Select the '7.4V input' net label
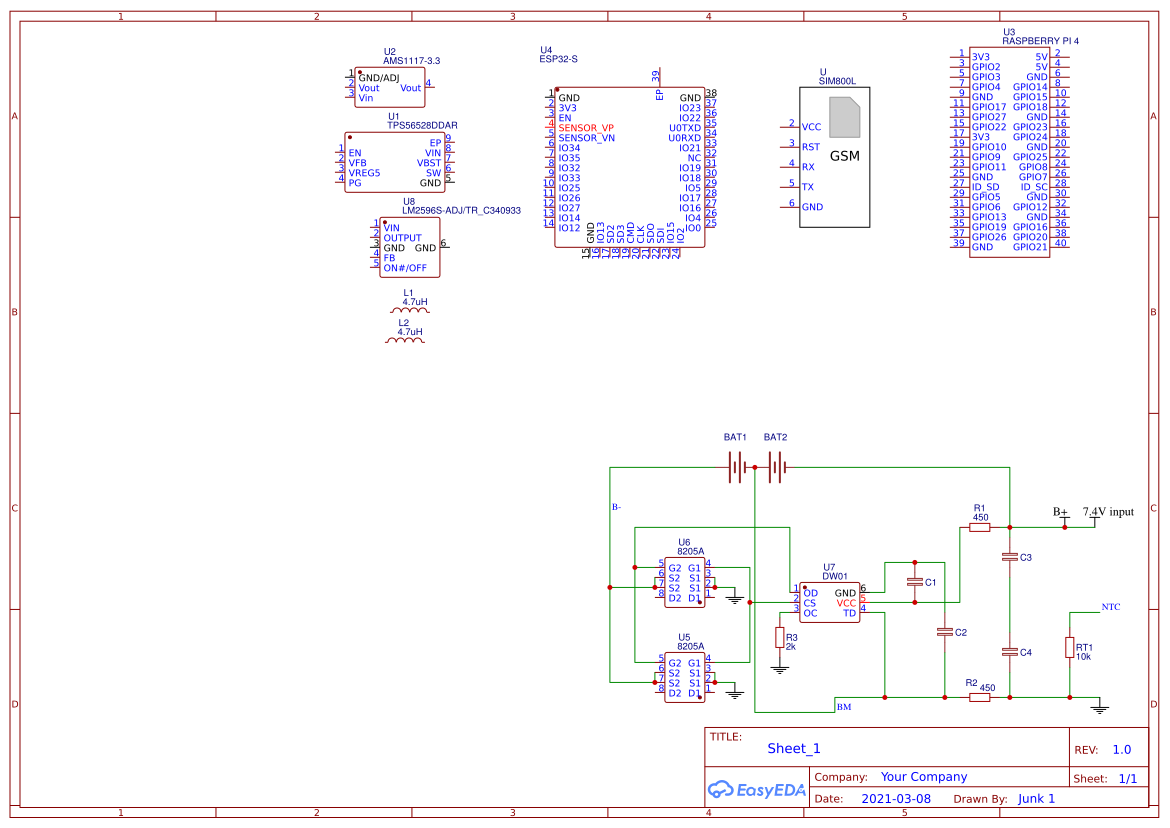 (x=1108, y=512)
